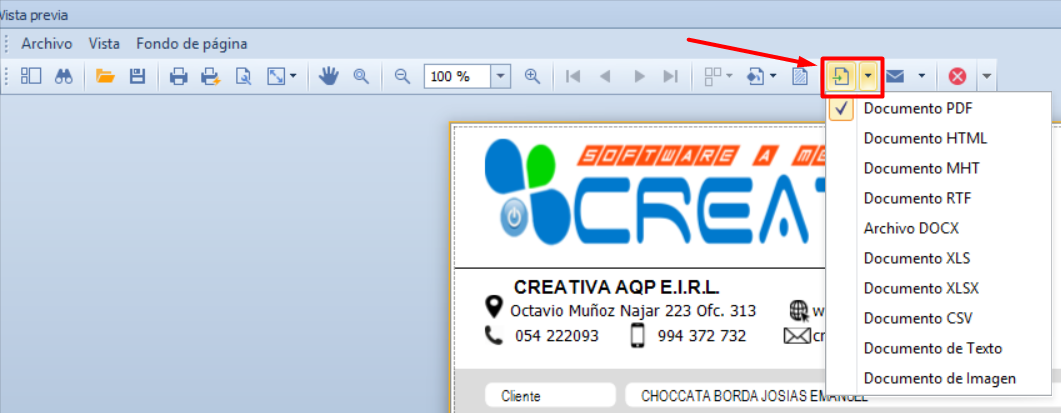Image resolution: width=1061 pixels, height=413 pixels.
Task: Go to the first page
Action: [573, 77]
